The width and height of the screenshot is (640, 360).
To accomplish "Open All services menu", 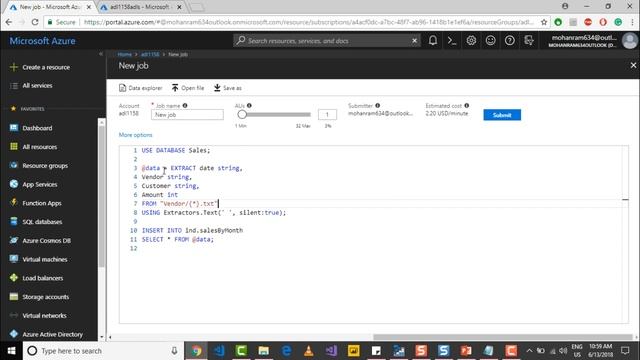I will click(x=31, y=85).
